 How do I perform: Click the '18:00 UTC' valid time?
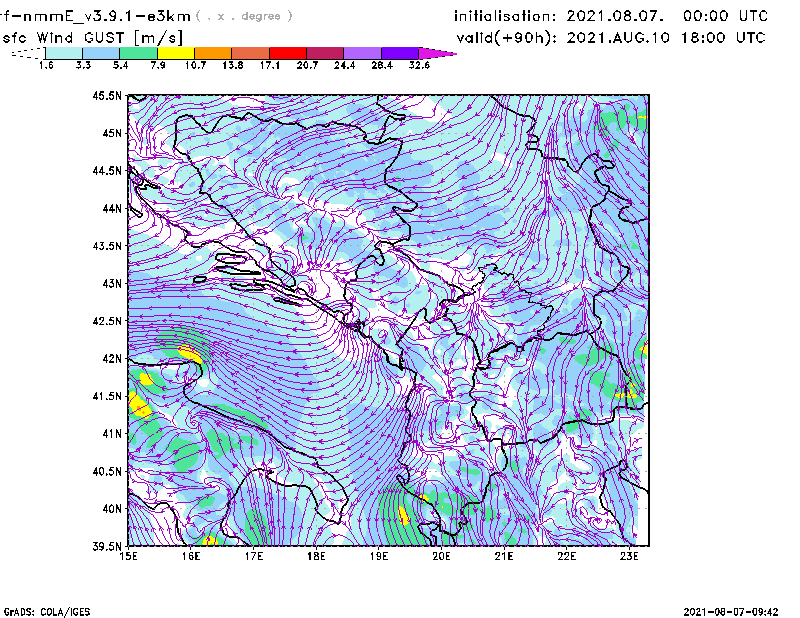tap(723, 38)
